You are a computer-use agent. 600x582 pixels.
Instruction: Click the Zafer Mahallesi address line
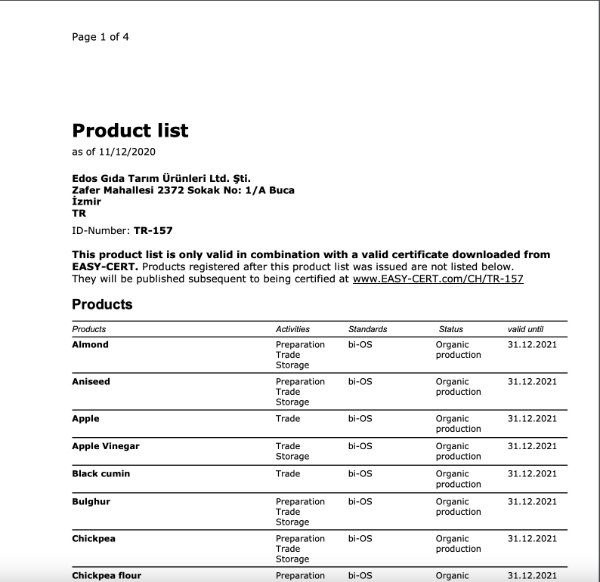click(x=183, y=190)
